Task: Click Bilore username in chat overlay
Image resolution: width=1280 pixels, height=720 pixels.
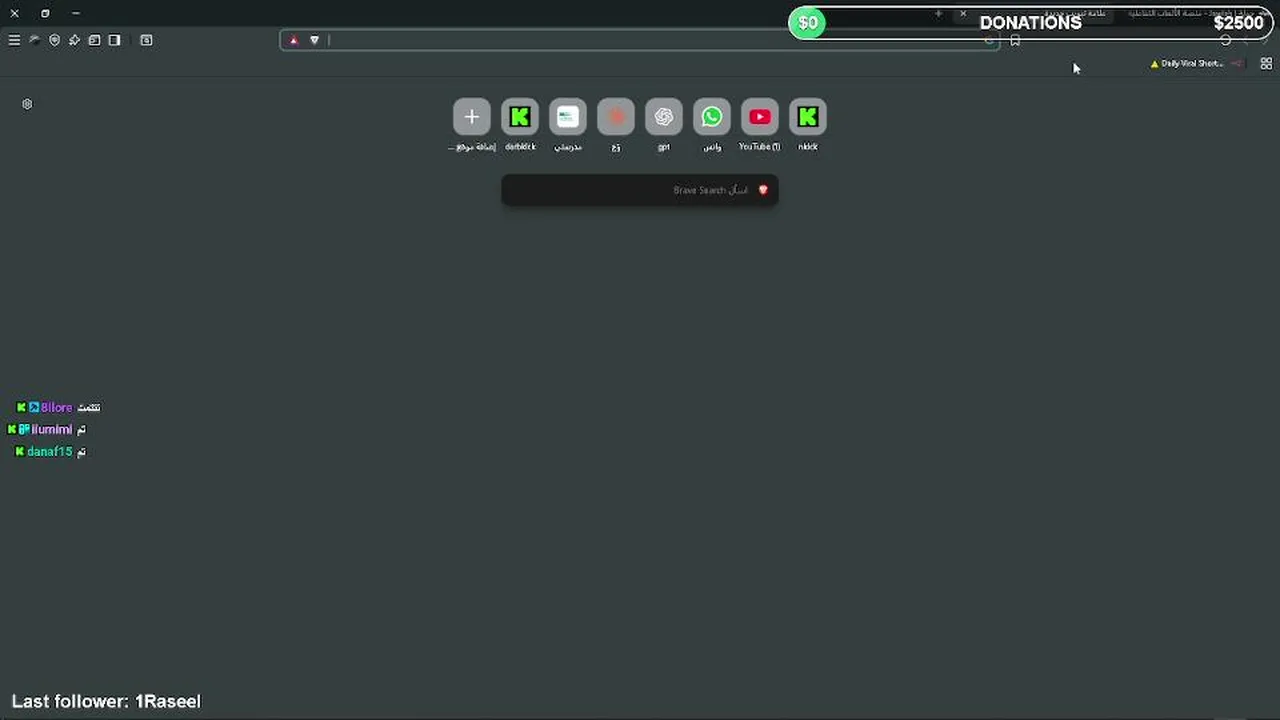Action: [57, 407]
